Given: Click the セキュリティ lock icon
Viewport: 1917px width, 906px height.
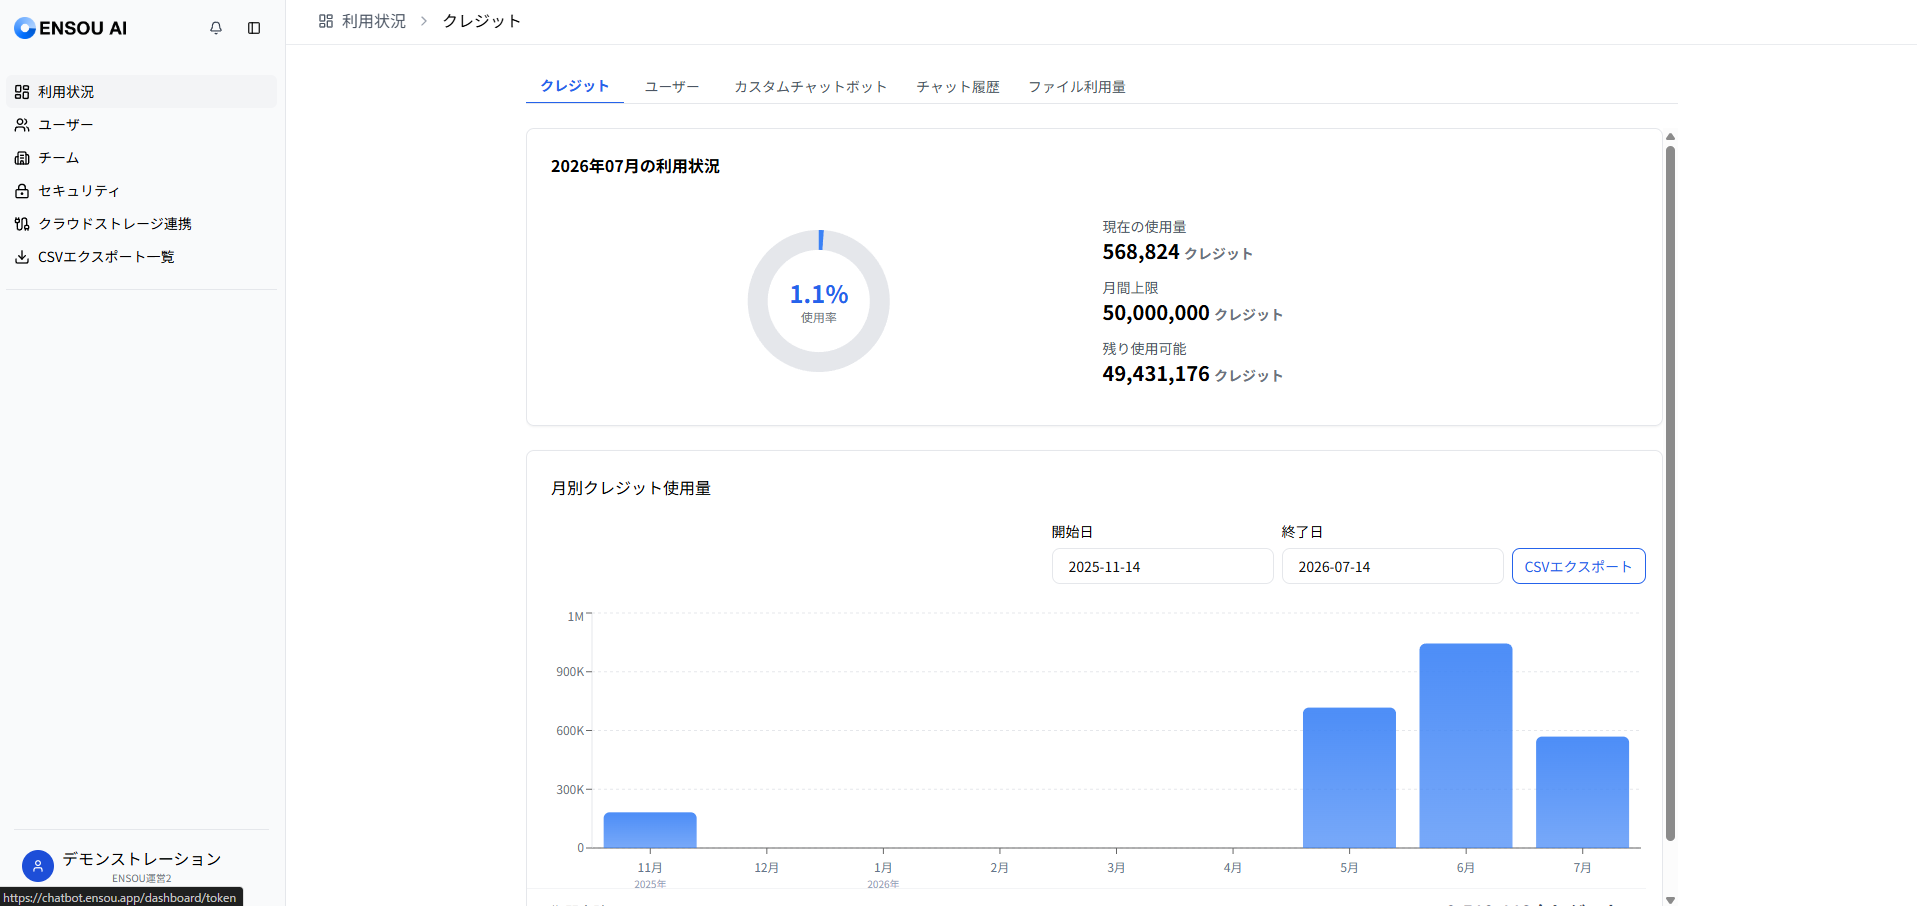Looking at the screenshot, I should click(22, 191).
